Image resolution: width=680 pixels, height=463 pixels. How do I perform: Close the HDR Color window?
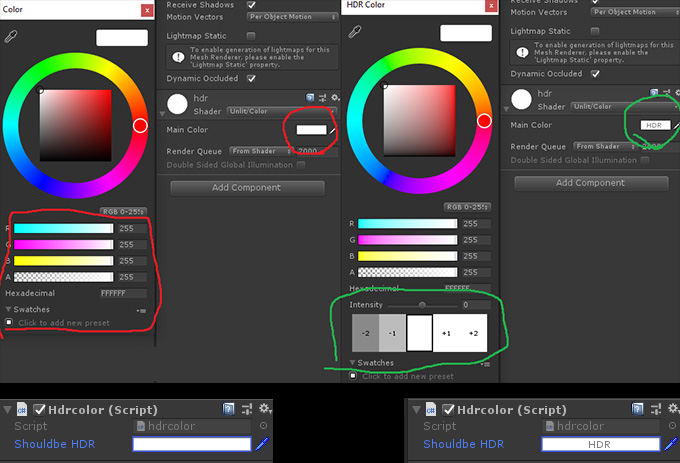click(x=491, y=6)
